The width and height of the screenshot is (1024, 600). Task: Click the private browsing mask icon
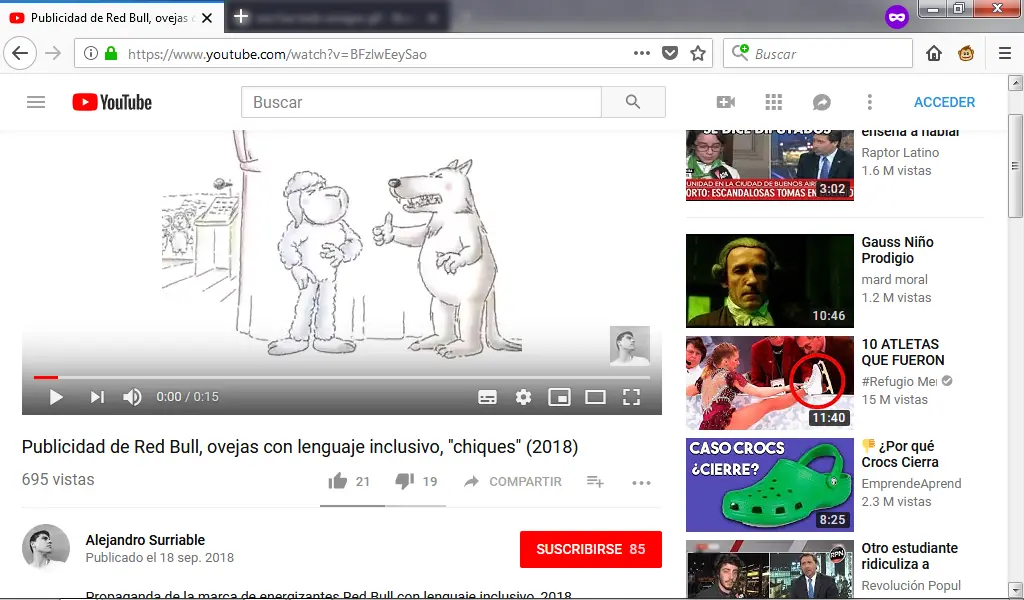[x=897, y=17]
